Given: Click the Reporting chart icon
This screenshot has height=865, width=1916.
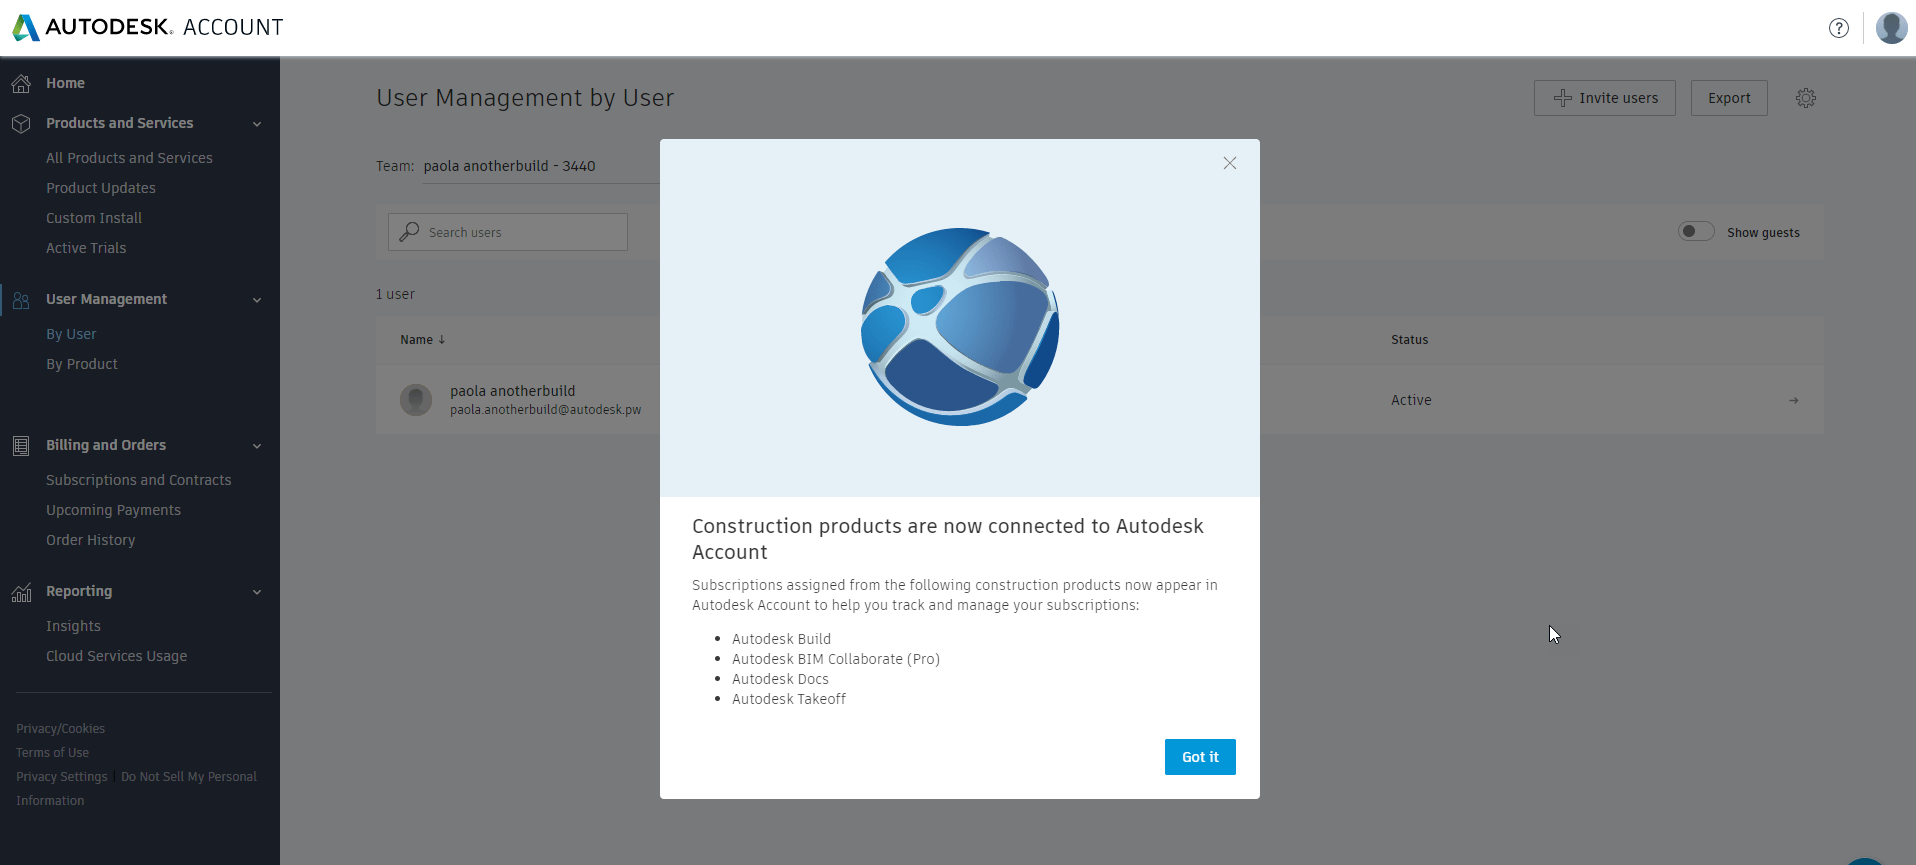Looking at the screenshot, I should 21,592.
